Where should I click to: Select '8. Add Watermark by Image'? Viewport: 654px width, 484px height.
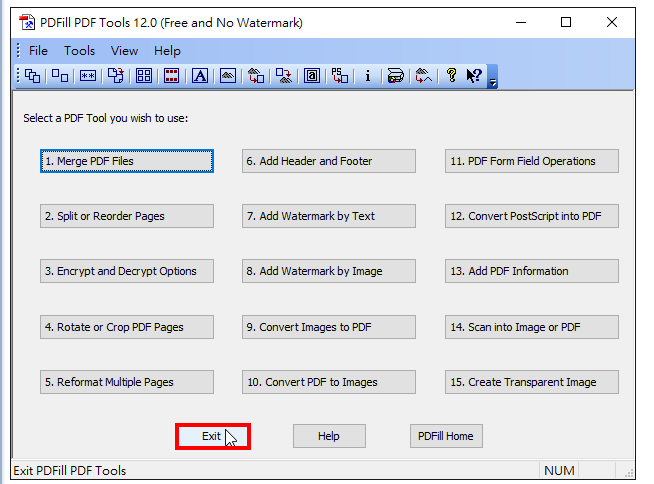point(329,271)
